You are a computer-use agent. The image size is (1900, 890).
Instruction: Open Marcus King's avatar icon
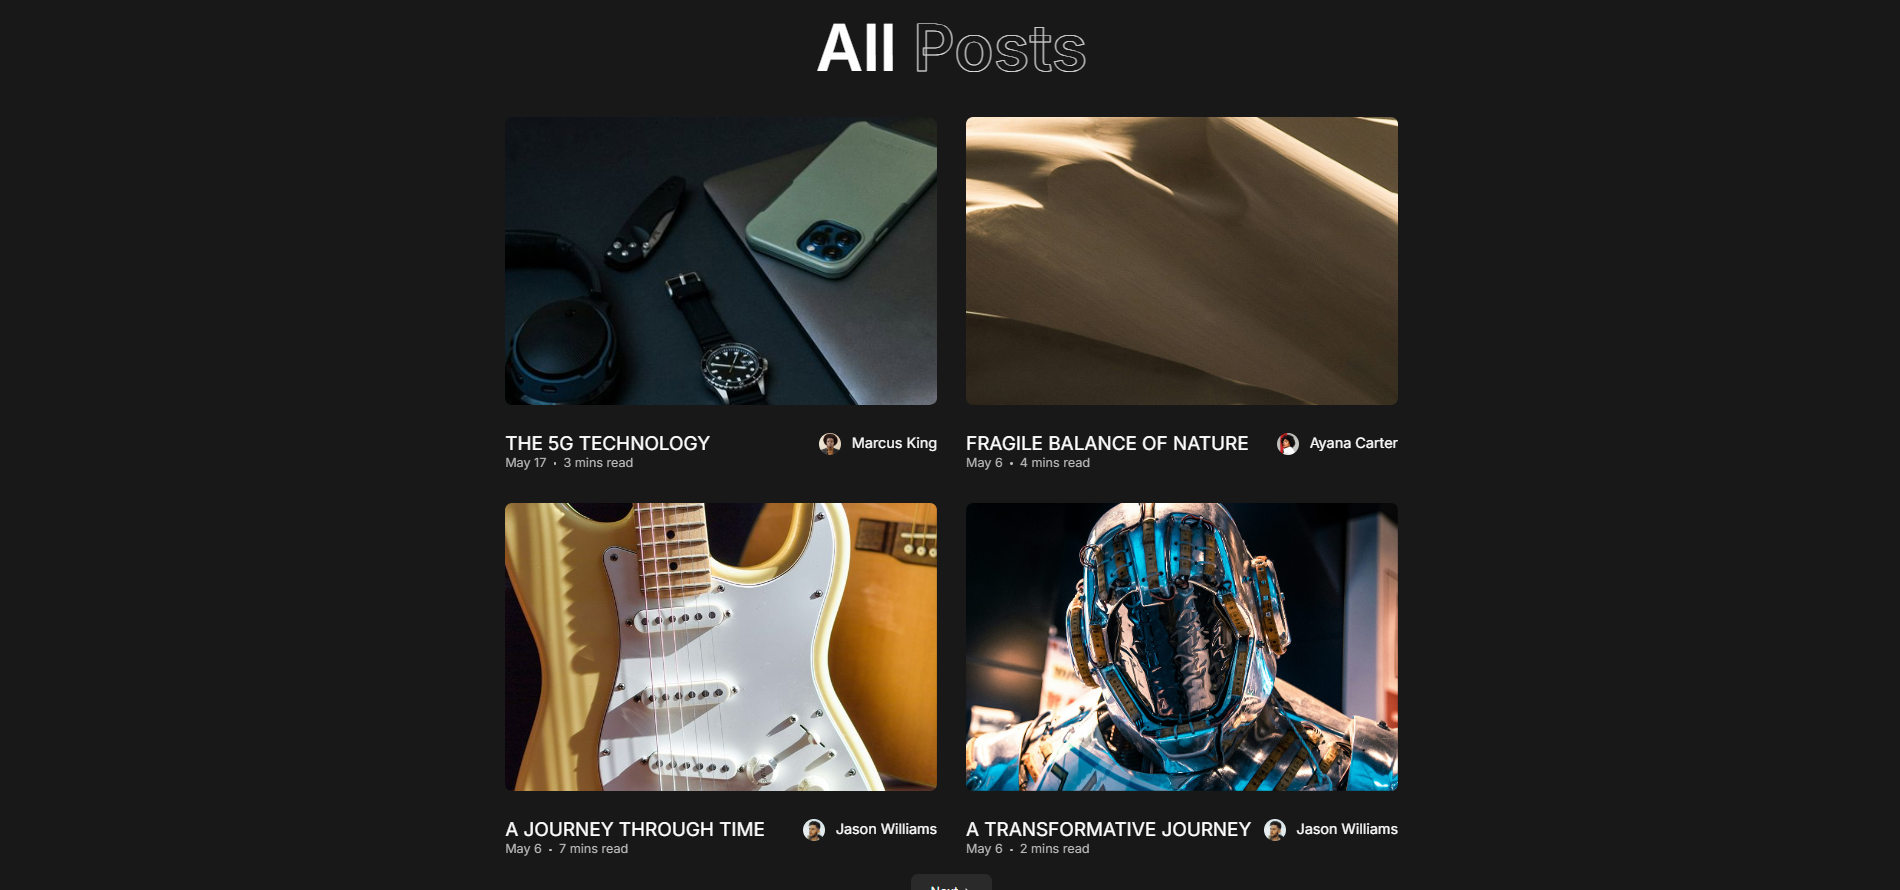(830, 443)
